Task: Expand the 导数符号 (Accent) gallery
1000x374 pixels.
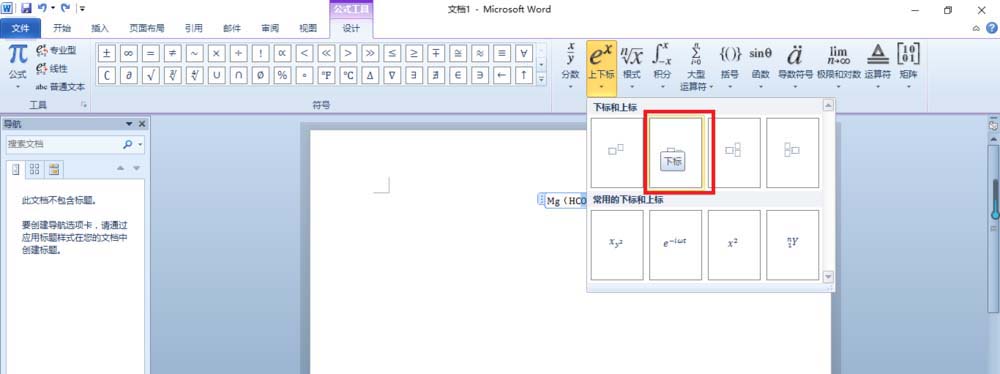Action: pos(795,66)
